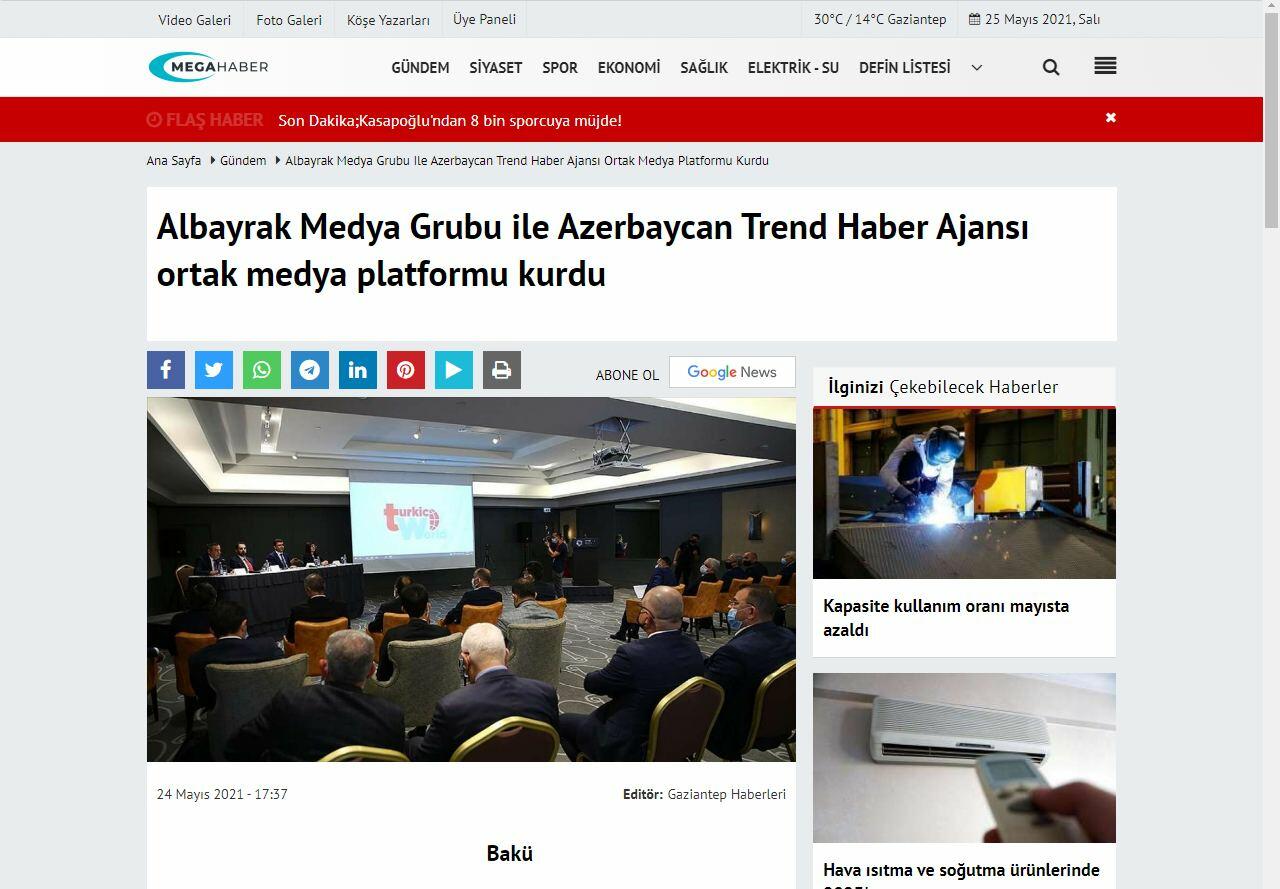Expand more categories chevron in navbar
This screenshot has width=1280, height=889.
pos(977,67)
